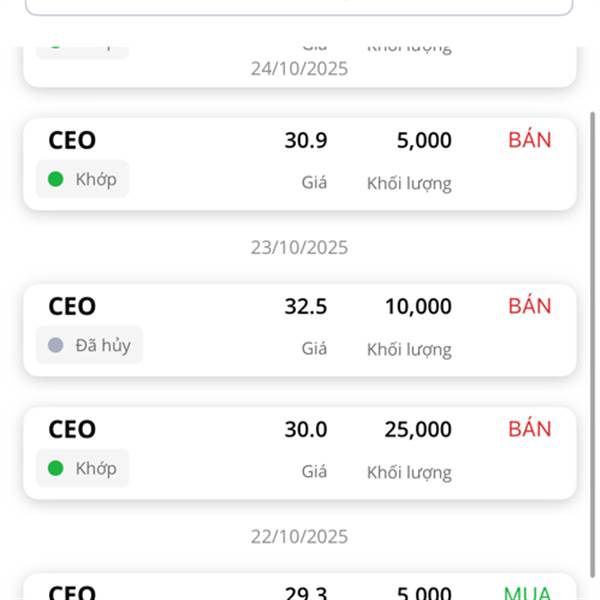Open the CEO ticker priced at 30.9
The image size is (600, 600).
pos(72,141)
